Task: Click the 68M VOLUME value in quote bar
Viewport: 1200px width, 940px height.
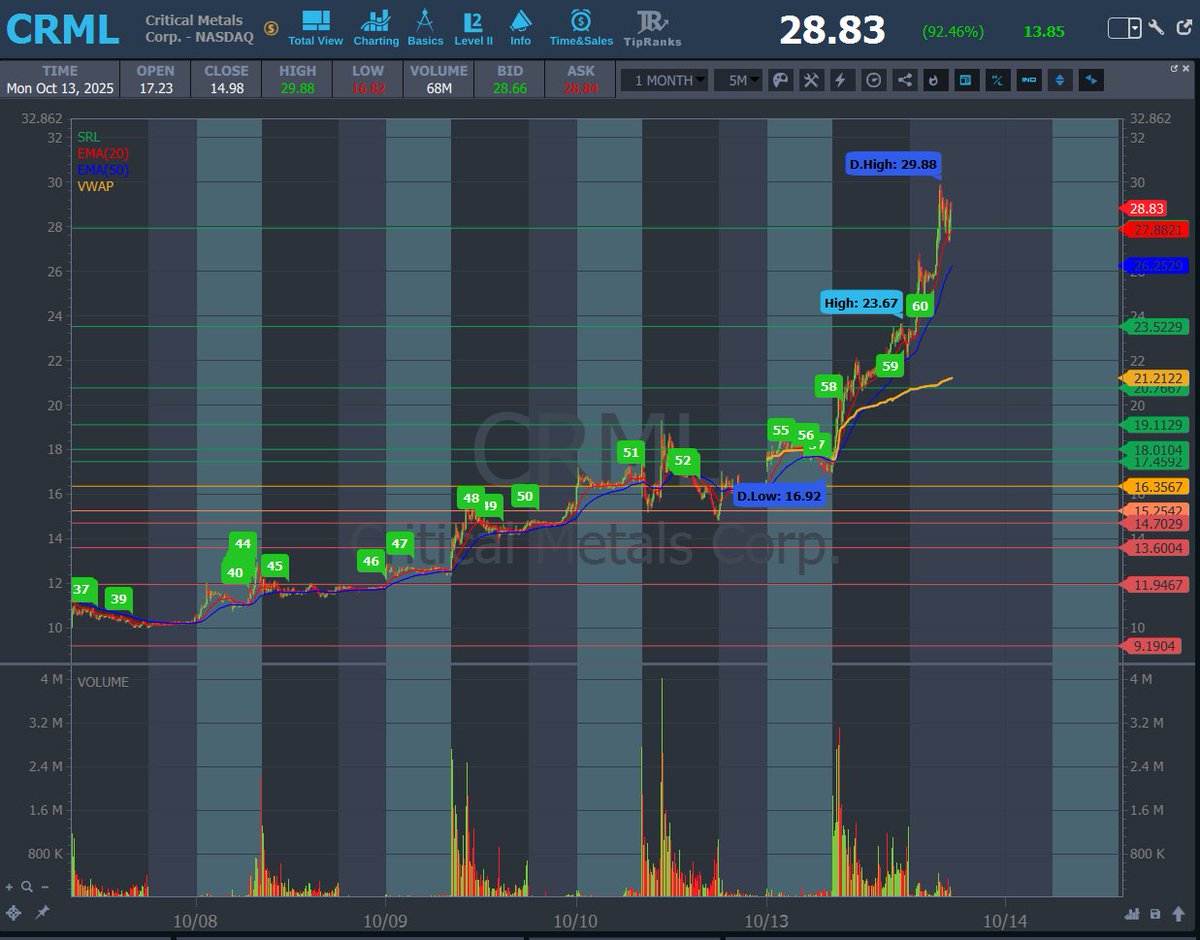Action: (438, 88)
